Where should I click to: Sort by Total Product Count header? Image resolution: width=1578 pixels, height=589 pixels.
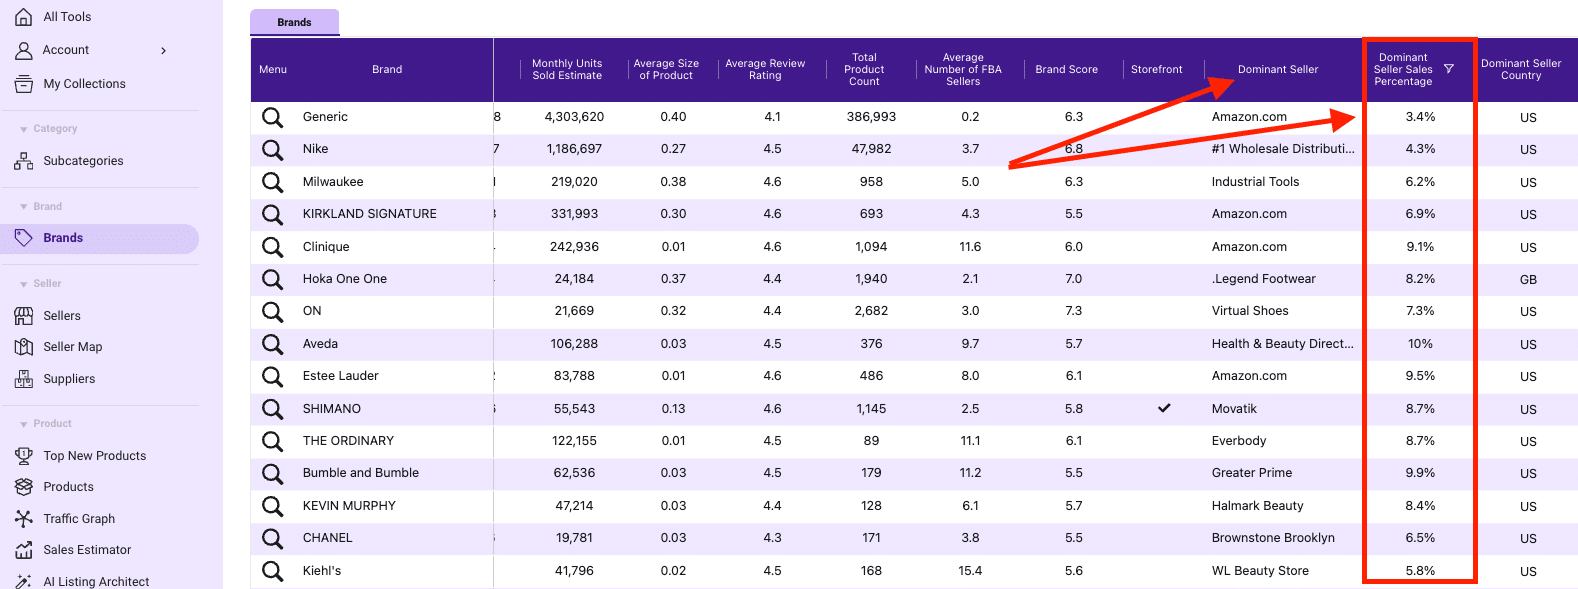[864, 69]
